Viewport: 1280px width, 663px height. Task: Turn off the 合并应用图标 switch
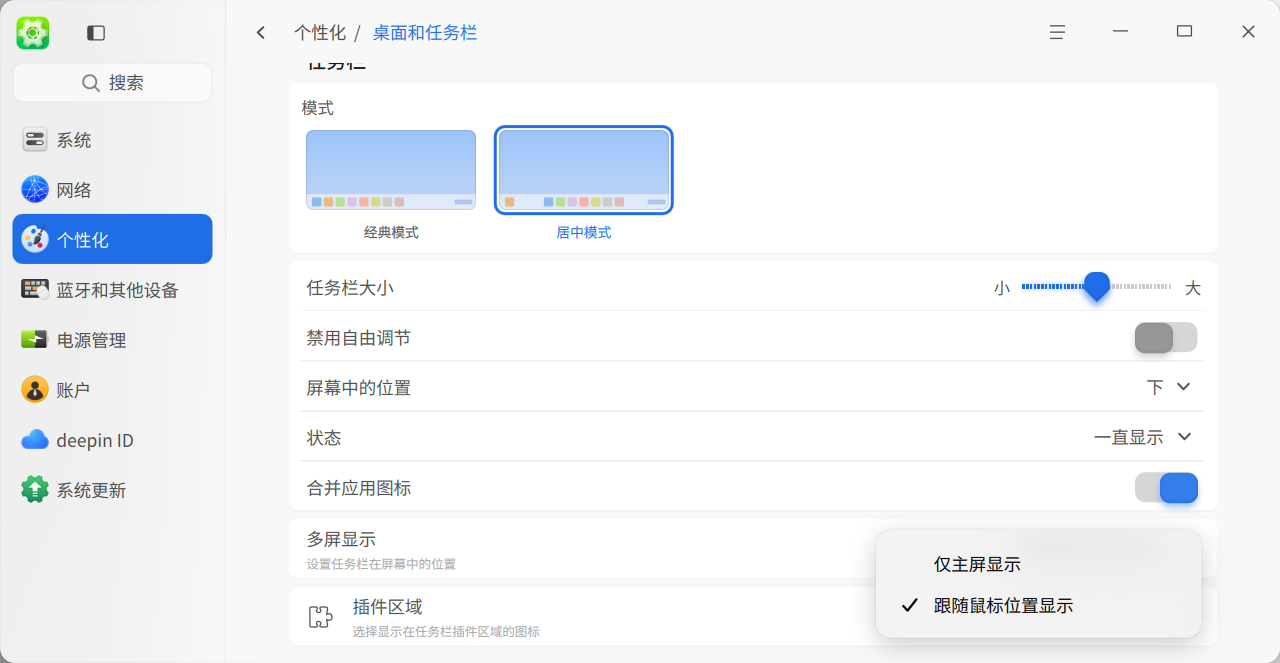coord(1166,488)
